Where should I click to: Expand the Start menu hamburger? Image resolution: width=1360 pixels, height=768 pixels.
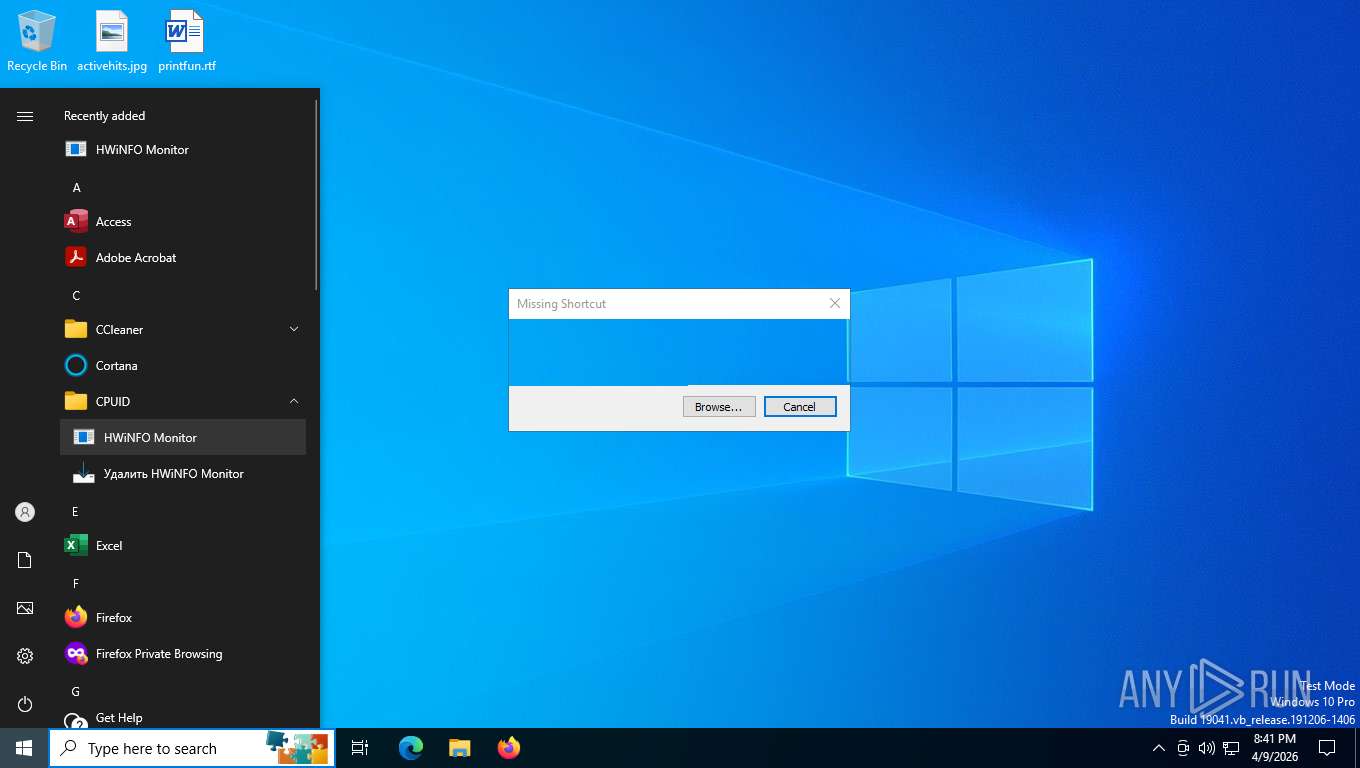(x=25, y=116)
